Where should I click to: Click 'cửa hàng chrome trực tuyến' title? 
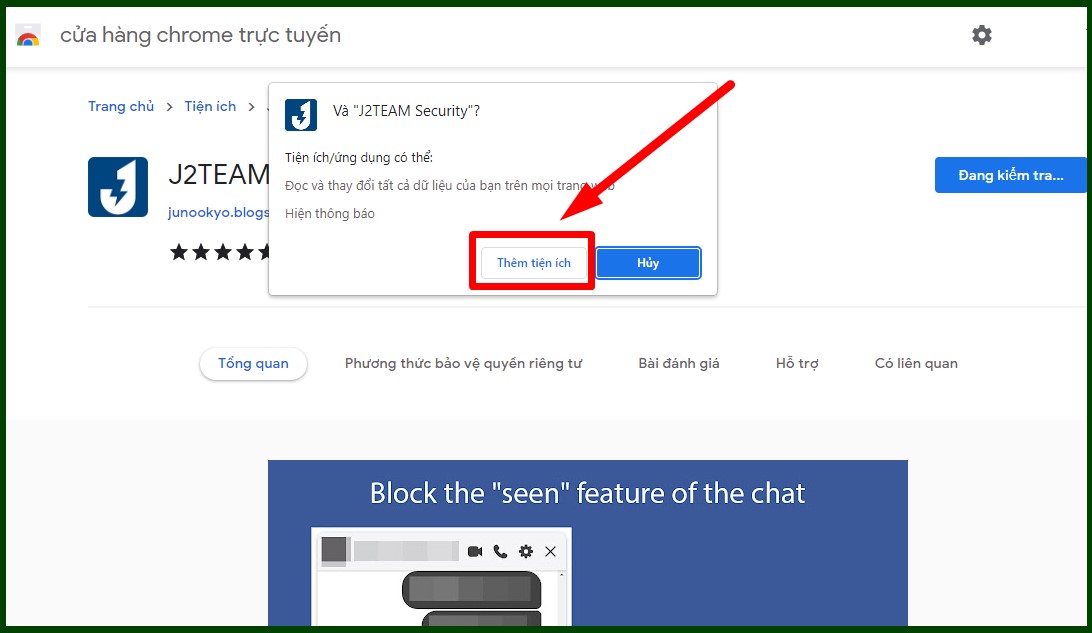click(x=201, y=35)
